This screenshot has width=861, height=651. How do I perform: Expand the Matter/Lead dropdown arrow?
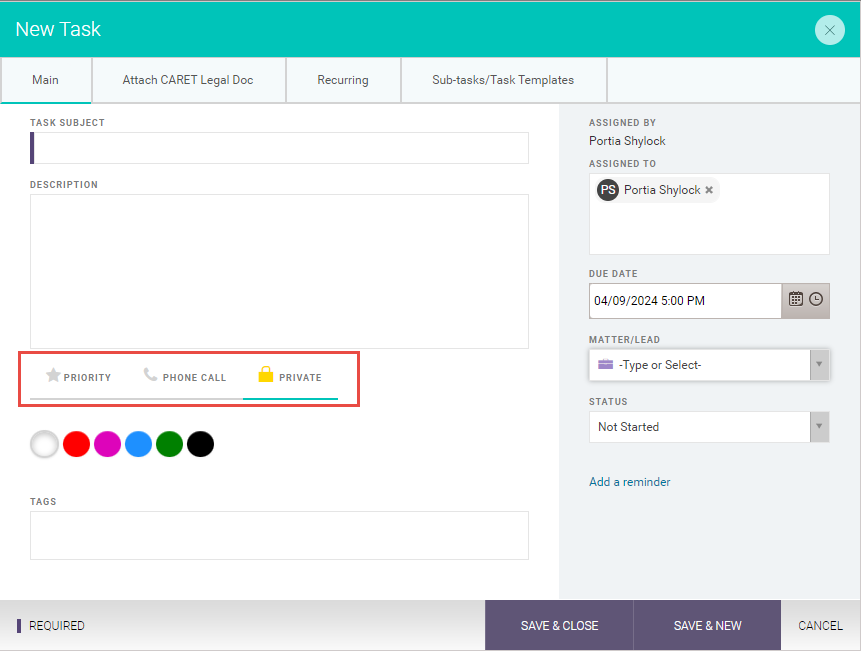[x=819, y=364]
